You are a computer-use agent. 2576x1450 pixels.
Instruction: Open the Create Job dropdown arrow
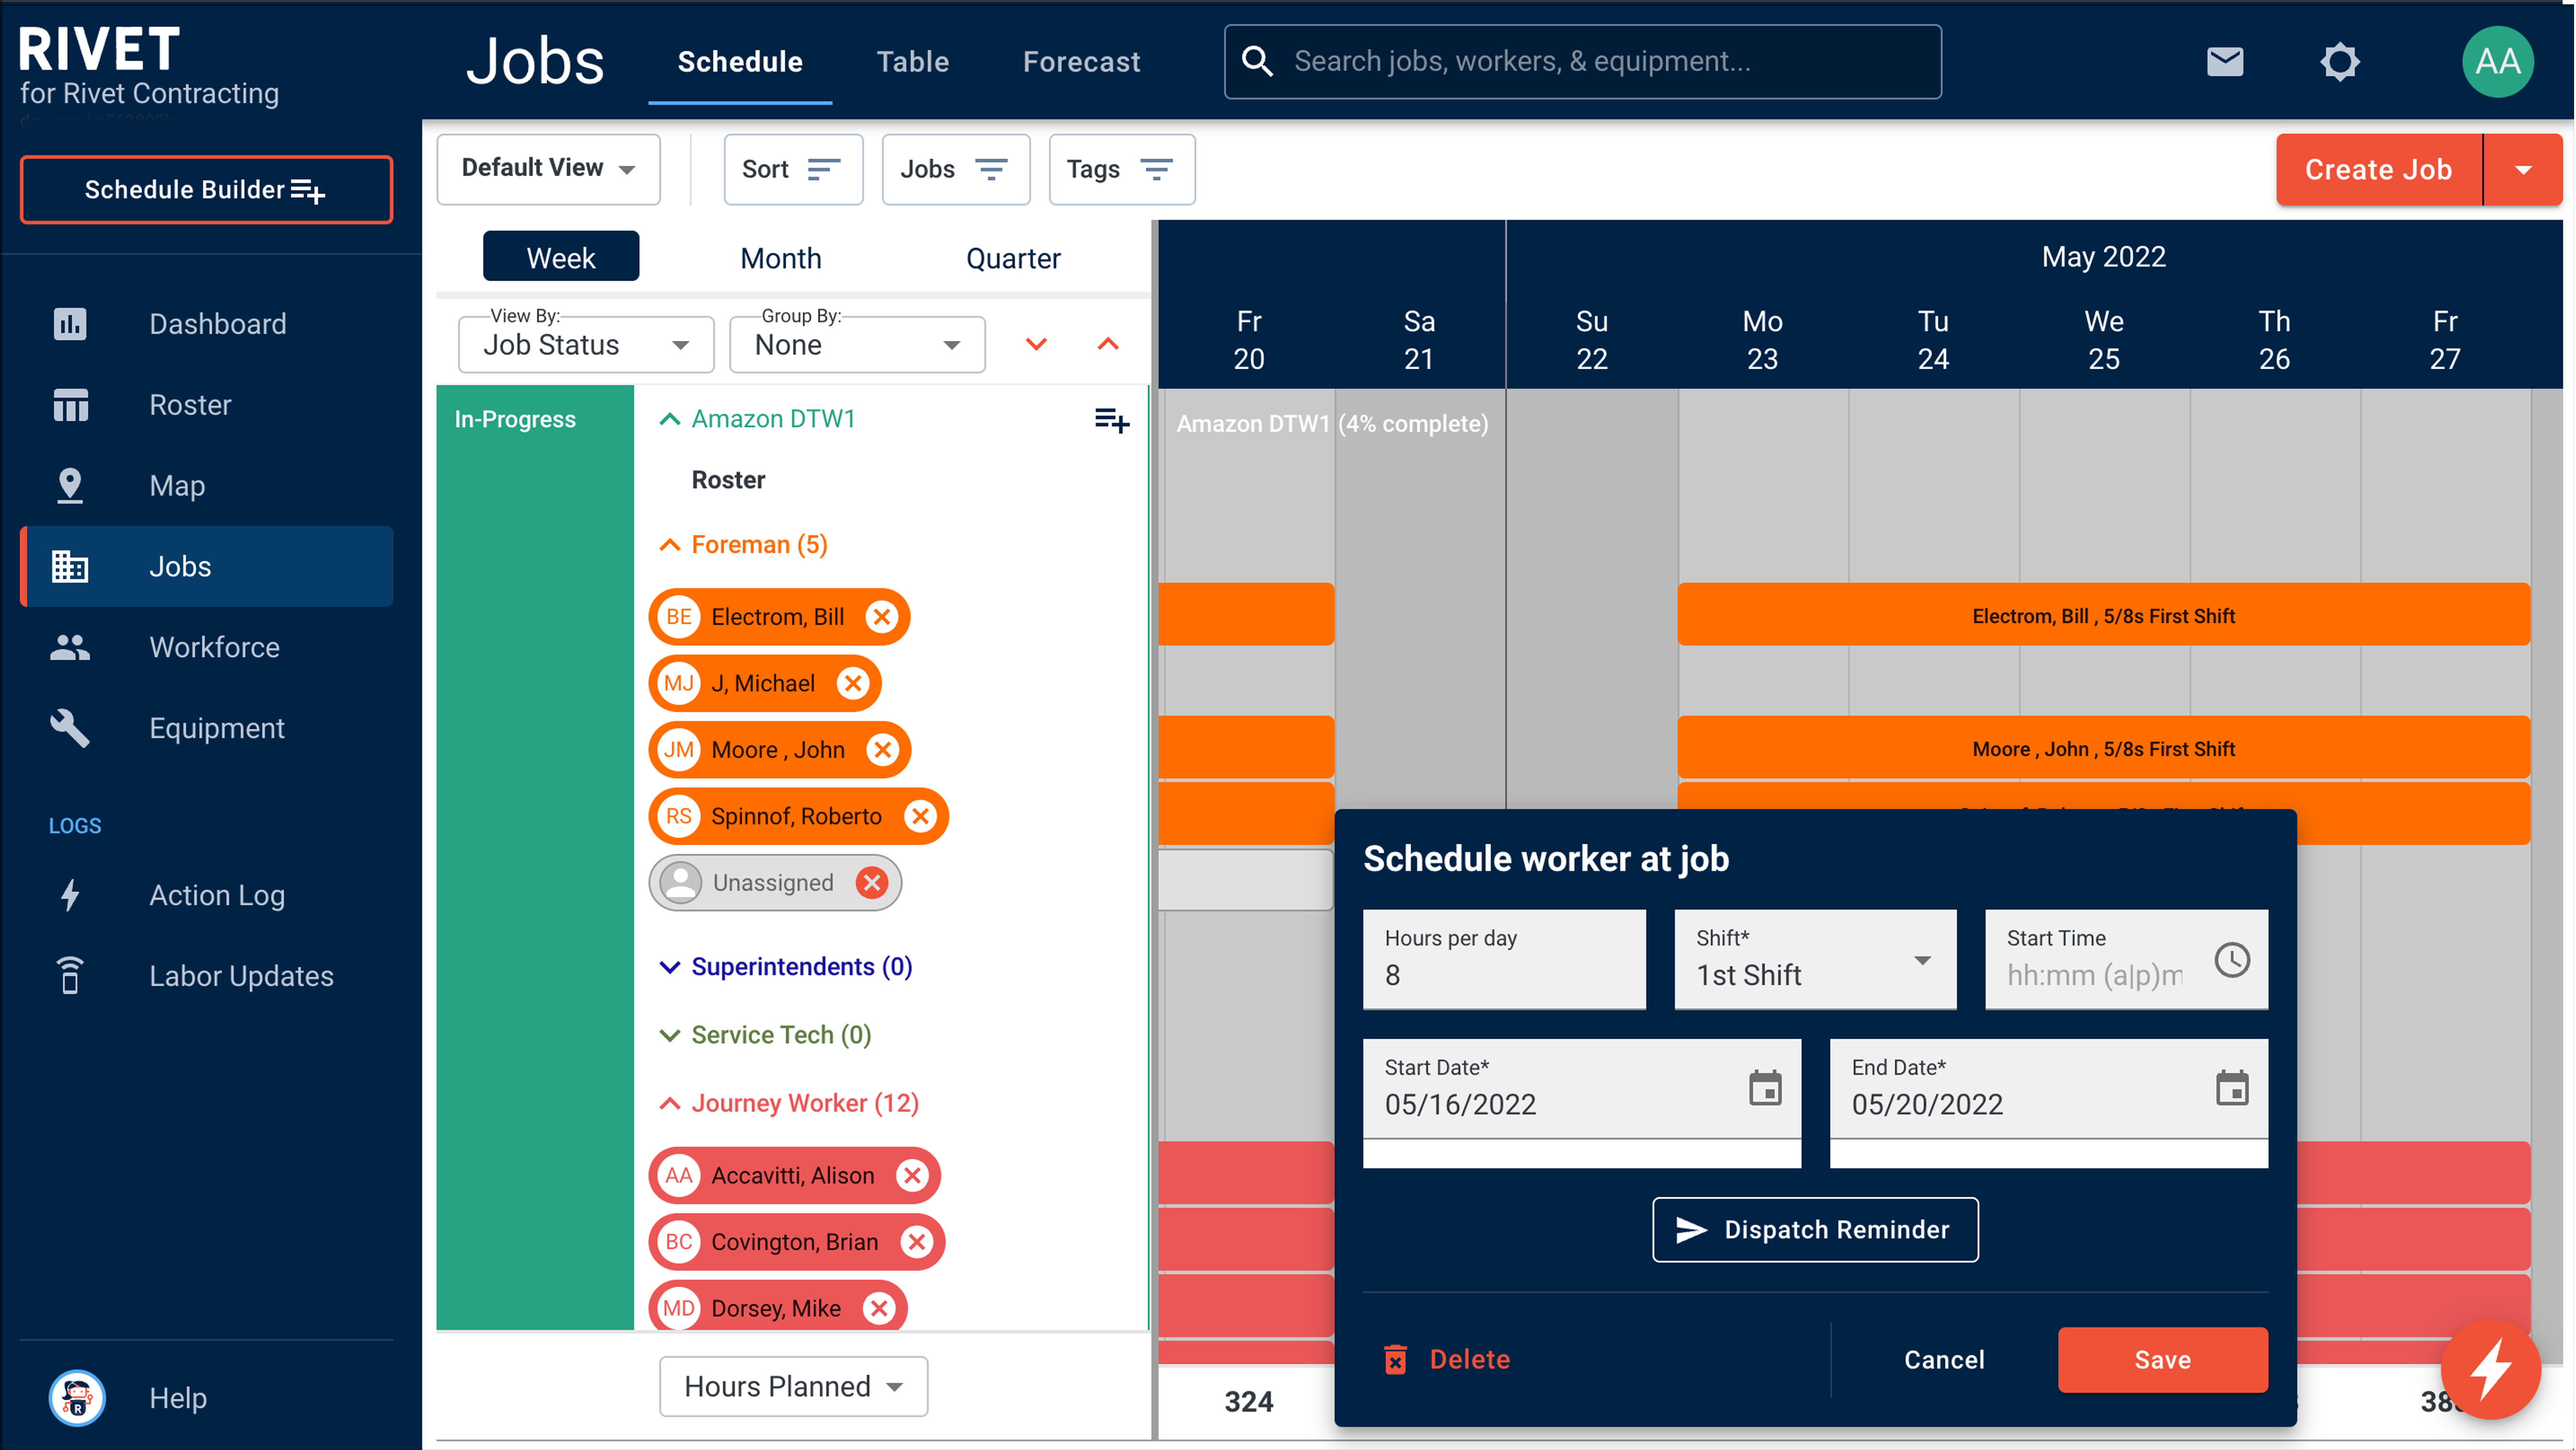click(x=2523, y=170)
